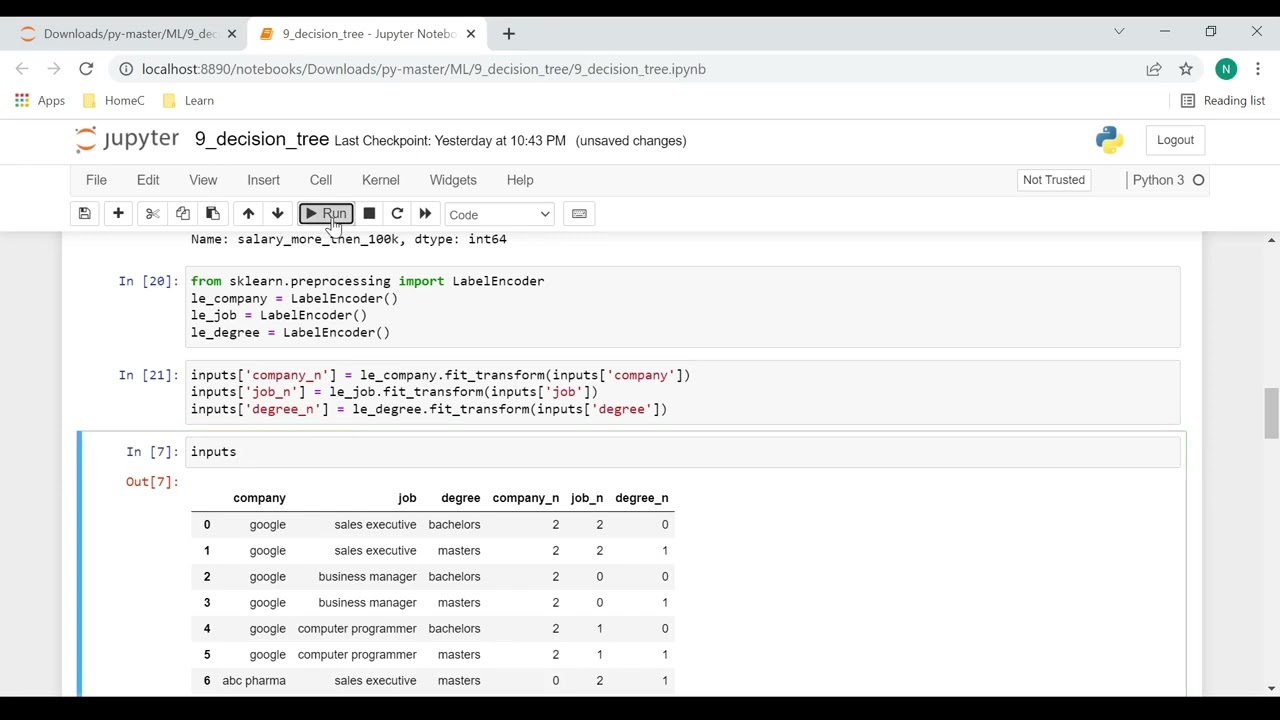The height and width of the screenshot is (720, 1280).
Task: Open a new browser tab
Action: pos(509,34)
